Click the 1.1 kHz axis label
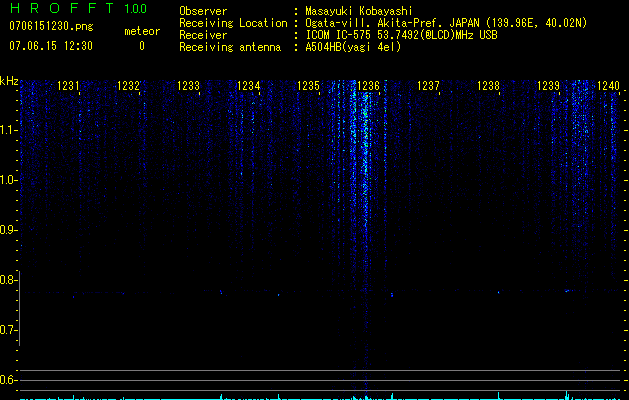Viewport: 629px width, 400px height. click(x=8, y=130)
